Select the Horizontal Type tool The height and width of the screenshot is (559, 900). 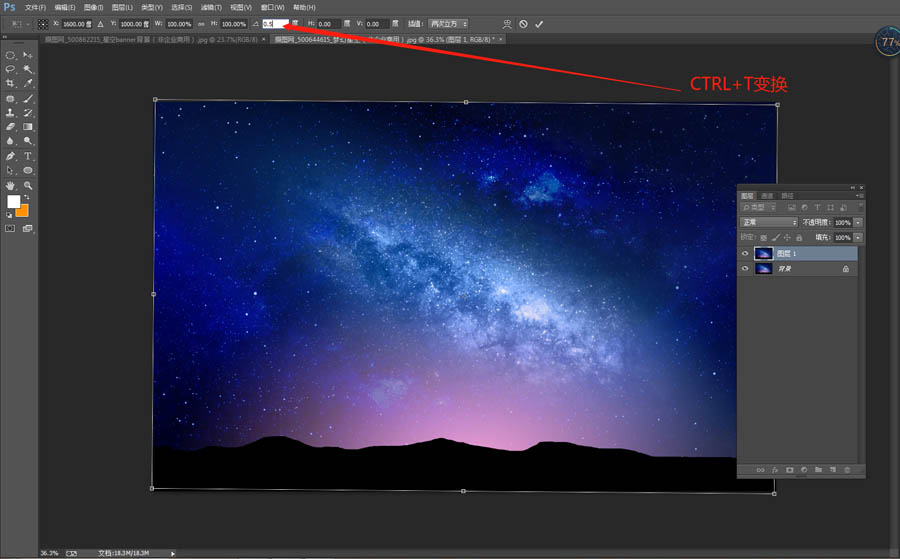[x=28, y=156]
